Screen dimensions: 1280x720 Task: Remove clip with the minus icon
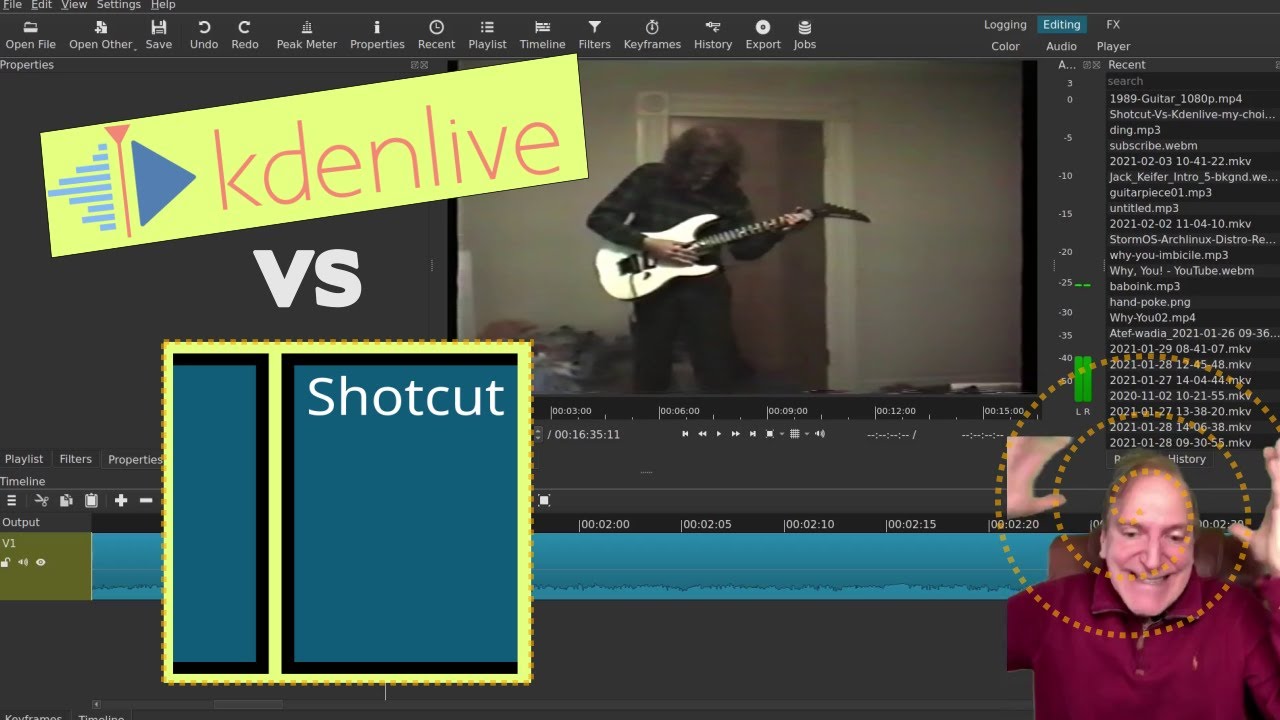(146, 500)
